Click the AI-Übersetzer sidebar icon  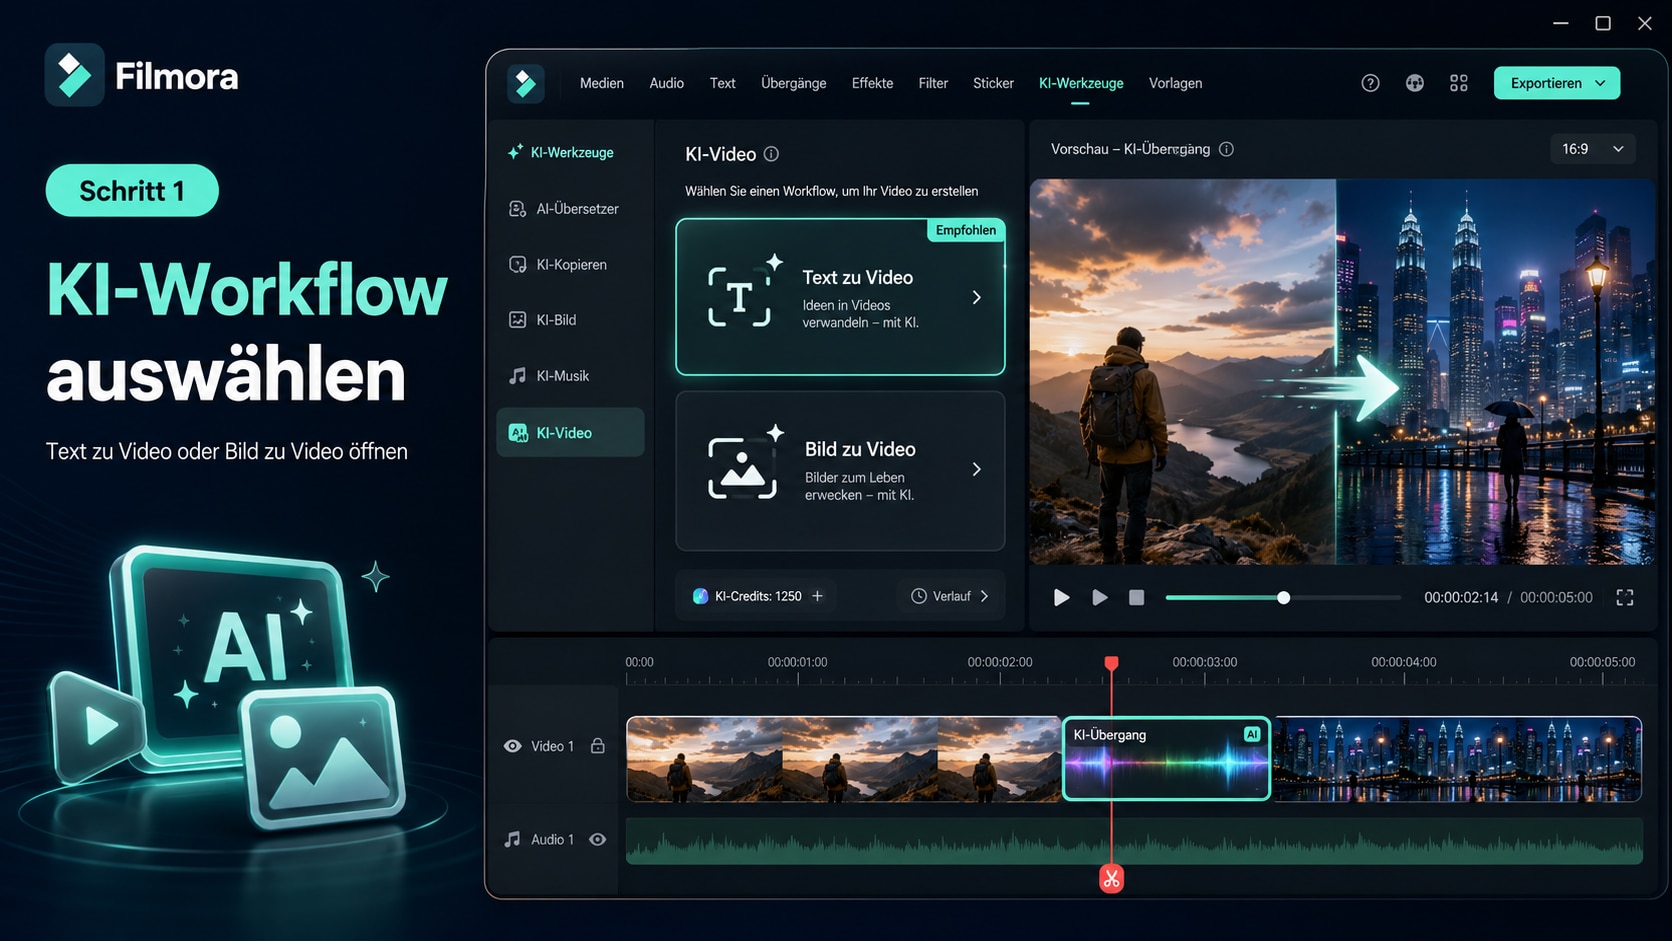517,209
